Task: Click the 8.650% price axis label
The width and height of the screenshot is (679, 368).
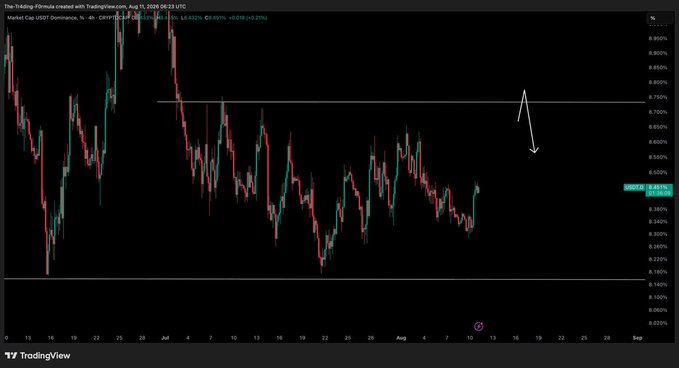Action: click(658, 127)
